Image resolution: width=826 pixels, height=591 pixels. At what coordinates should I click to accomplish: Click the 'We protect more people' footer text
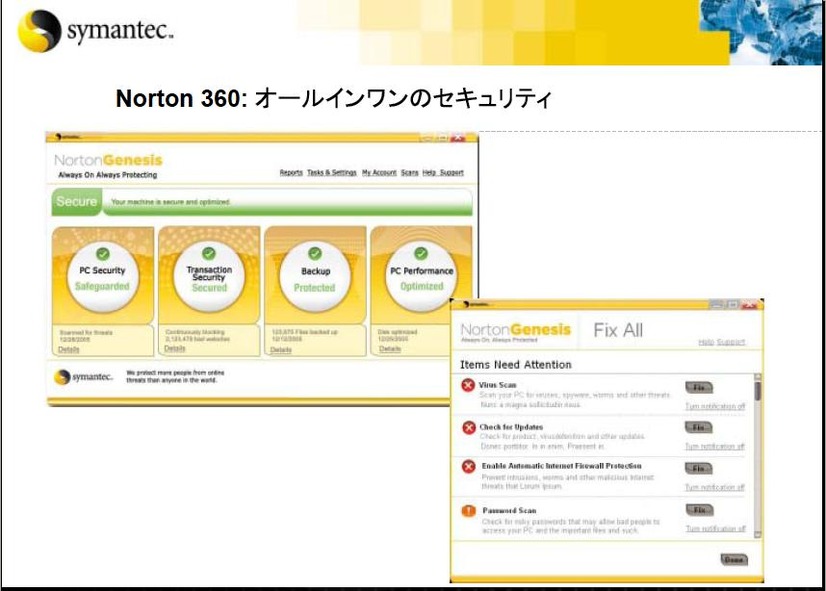175,376
